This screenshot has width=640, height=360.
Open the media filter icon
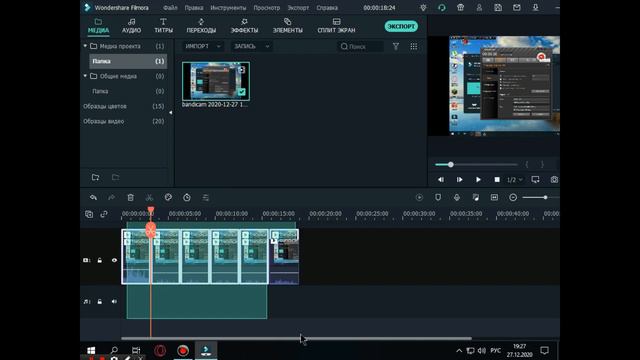pyautogui.click(x=396, y=47)
